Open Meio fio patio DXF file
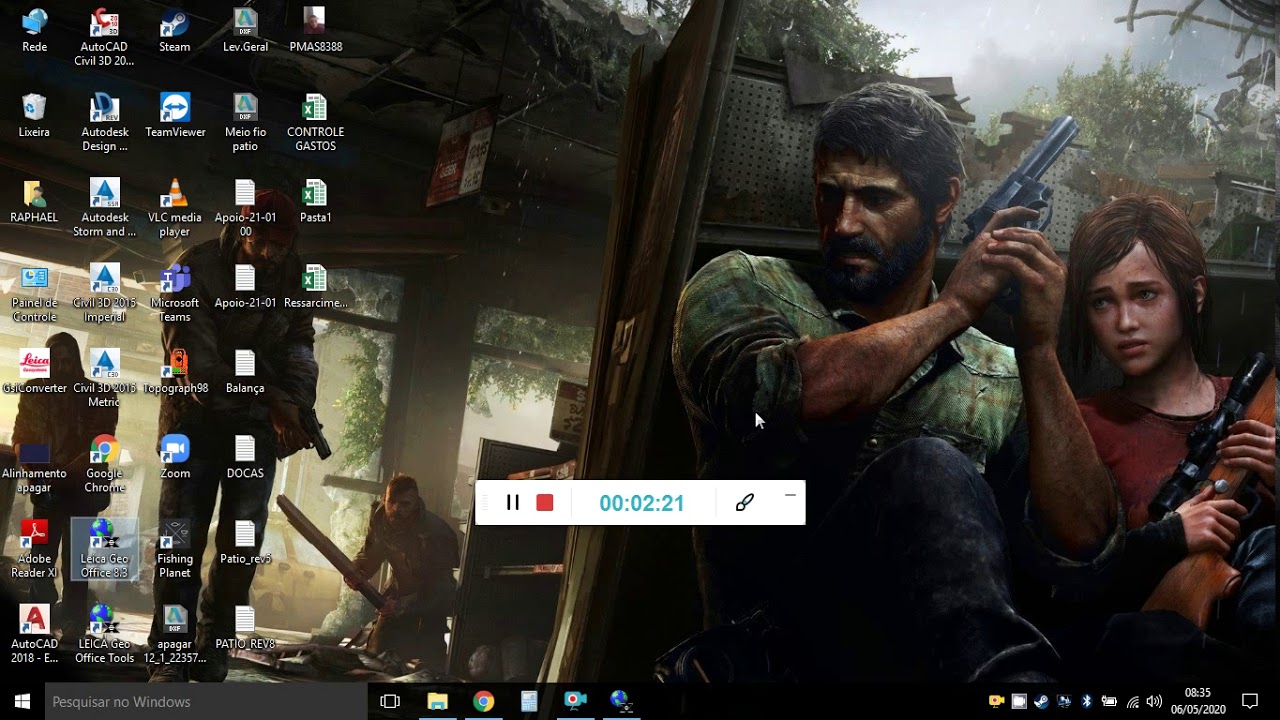Screen dimensions: 1280x720 tap(245, 123)
